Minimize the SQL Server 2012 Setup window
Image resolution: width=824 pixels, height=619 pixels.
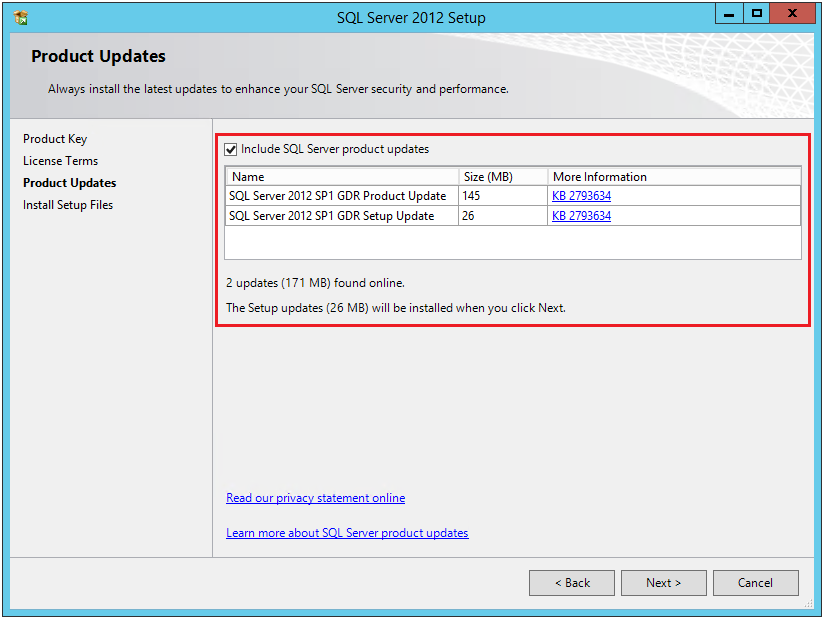[x=729, y=14]
